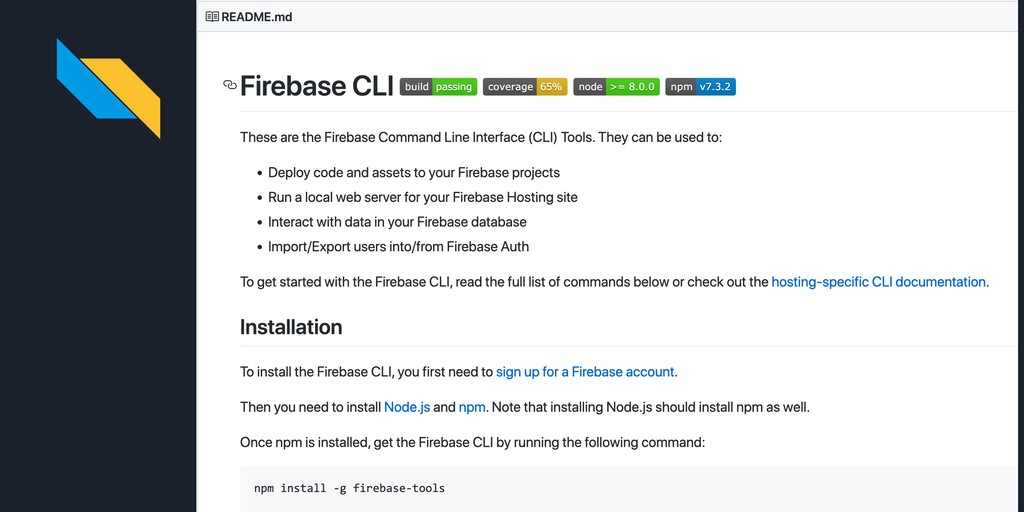Click the Installation section heading
The image size is (1024, 512).
click(291, 327)
